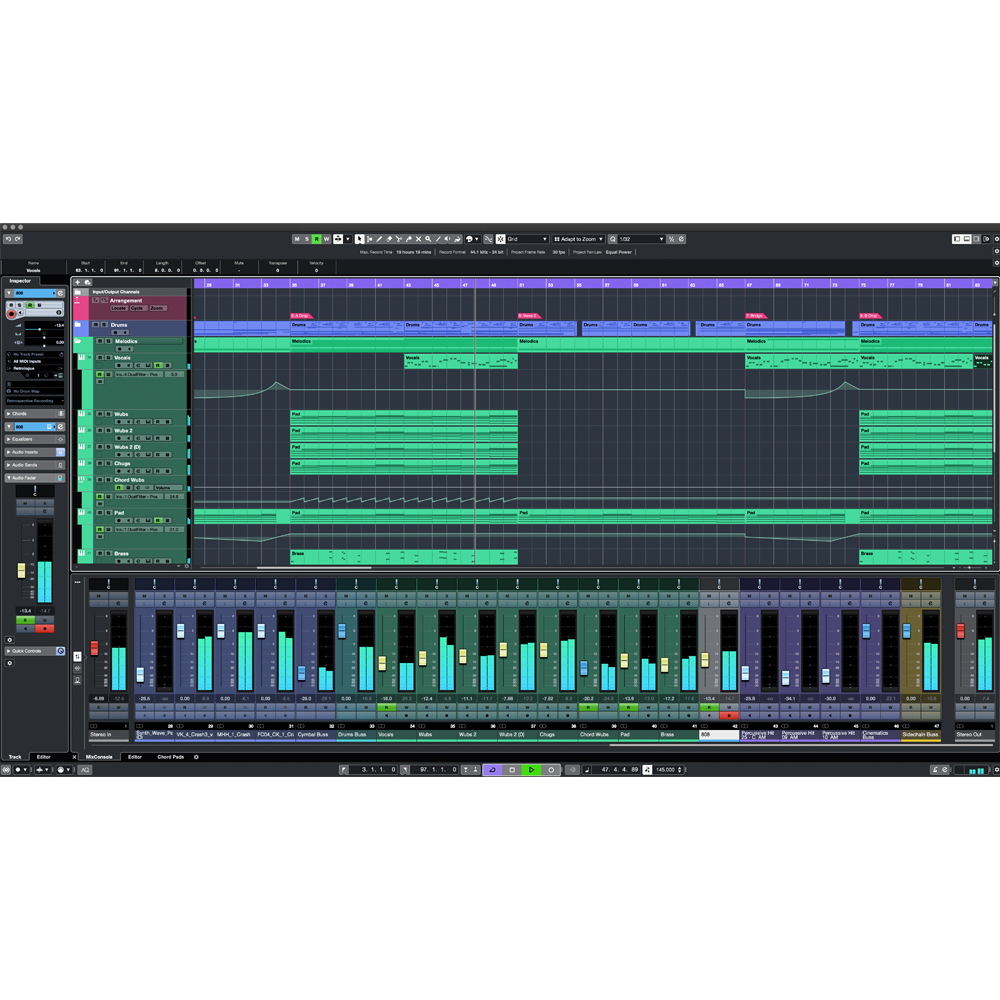The image size is (1000, 1000).
Task: Click the undo arrow in toolbar
Action: (x=8, y=239)
